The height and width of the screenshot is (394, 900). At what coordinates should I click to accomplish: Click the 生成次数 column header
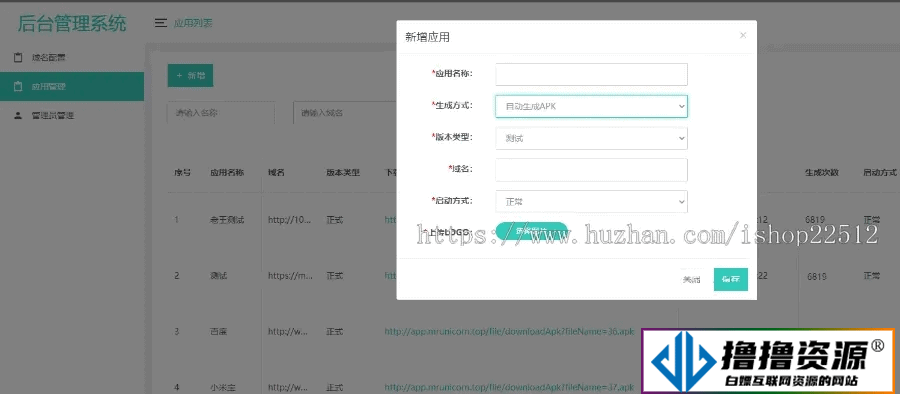pos(822,172)
